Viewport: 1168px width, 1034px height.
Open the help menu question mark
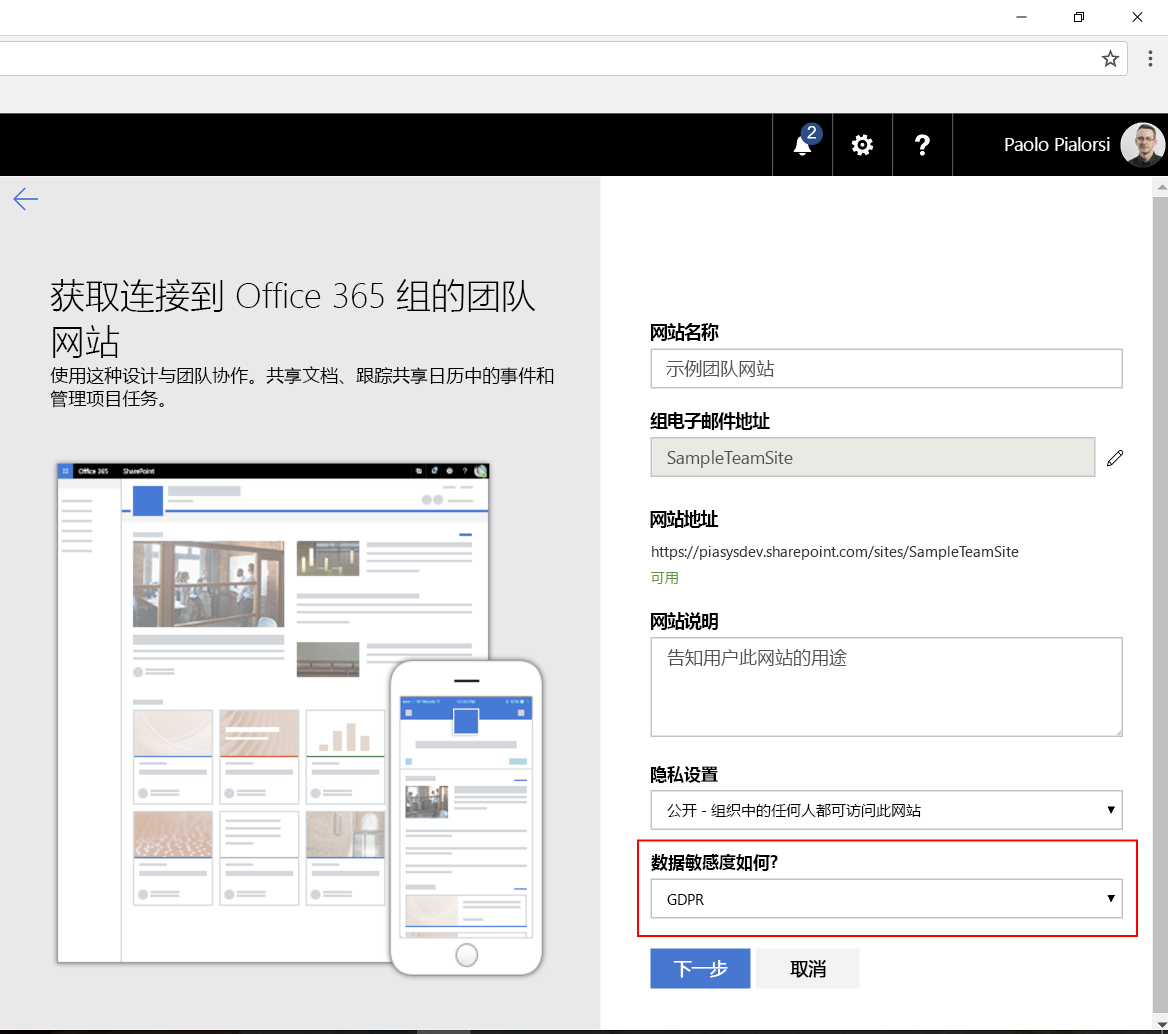click(x=921, y=145)
